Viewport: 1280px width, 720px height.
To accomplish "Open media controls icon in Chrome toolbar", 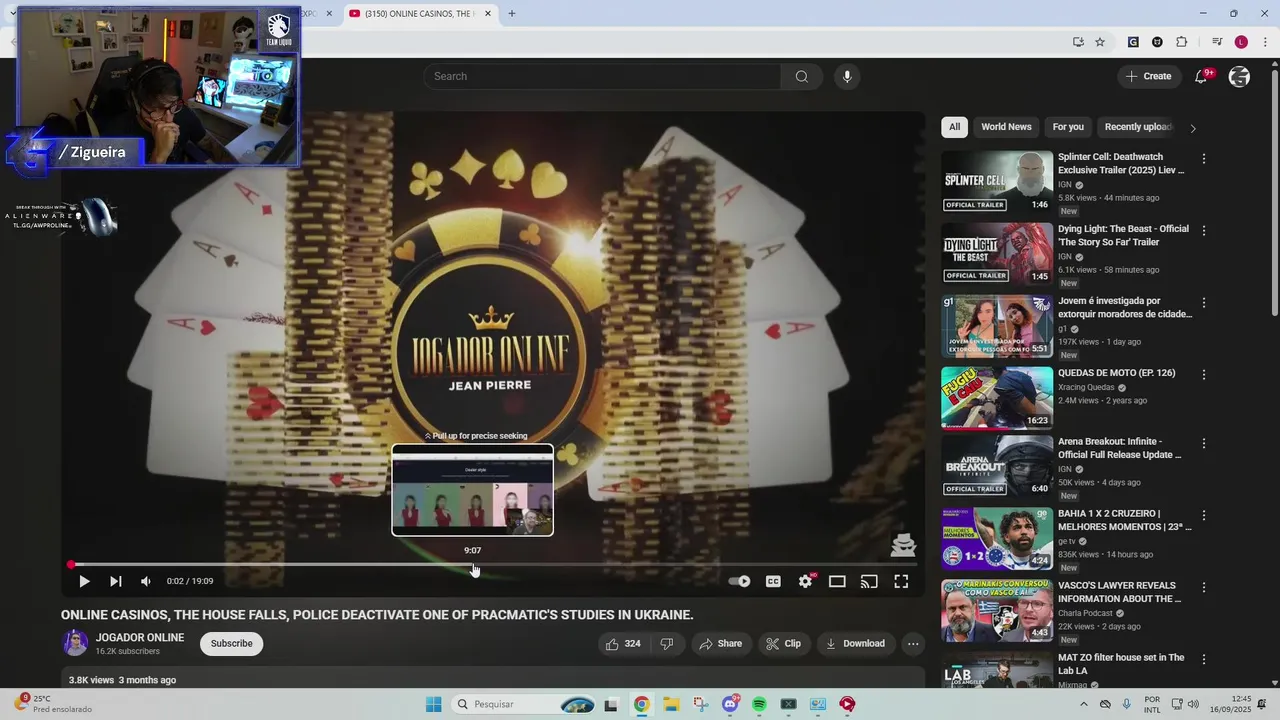I will click(1217, 42).
